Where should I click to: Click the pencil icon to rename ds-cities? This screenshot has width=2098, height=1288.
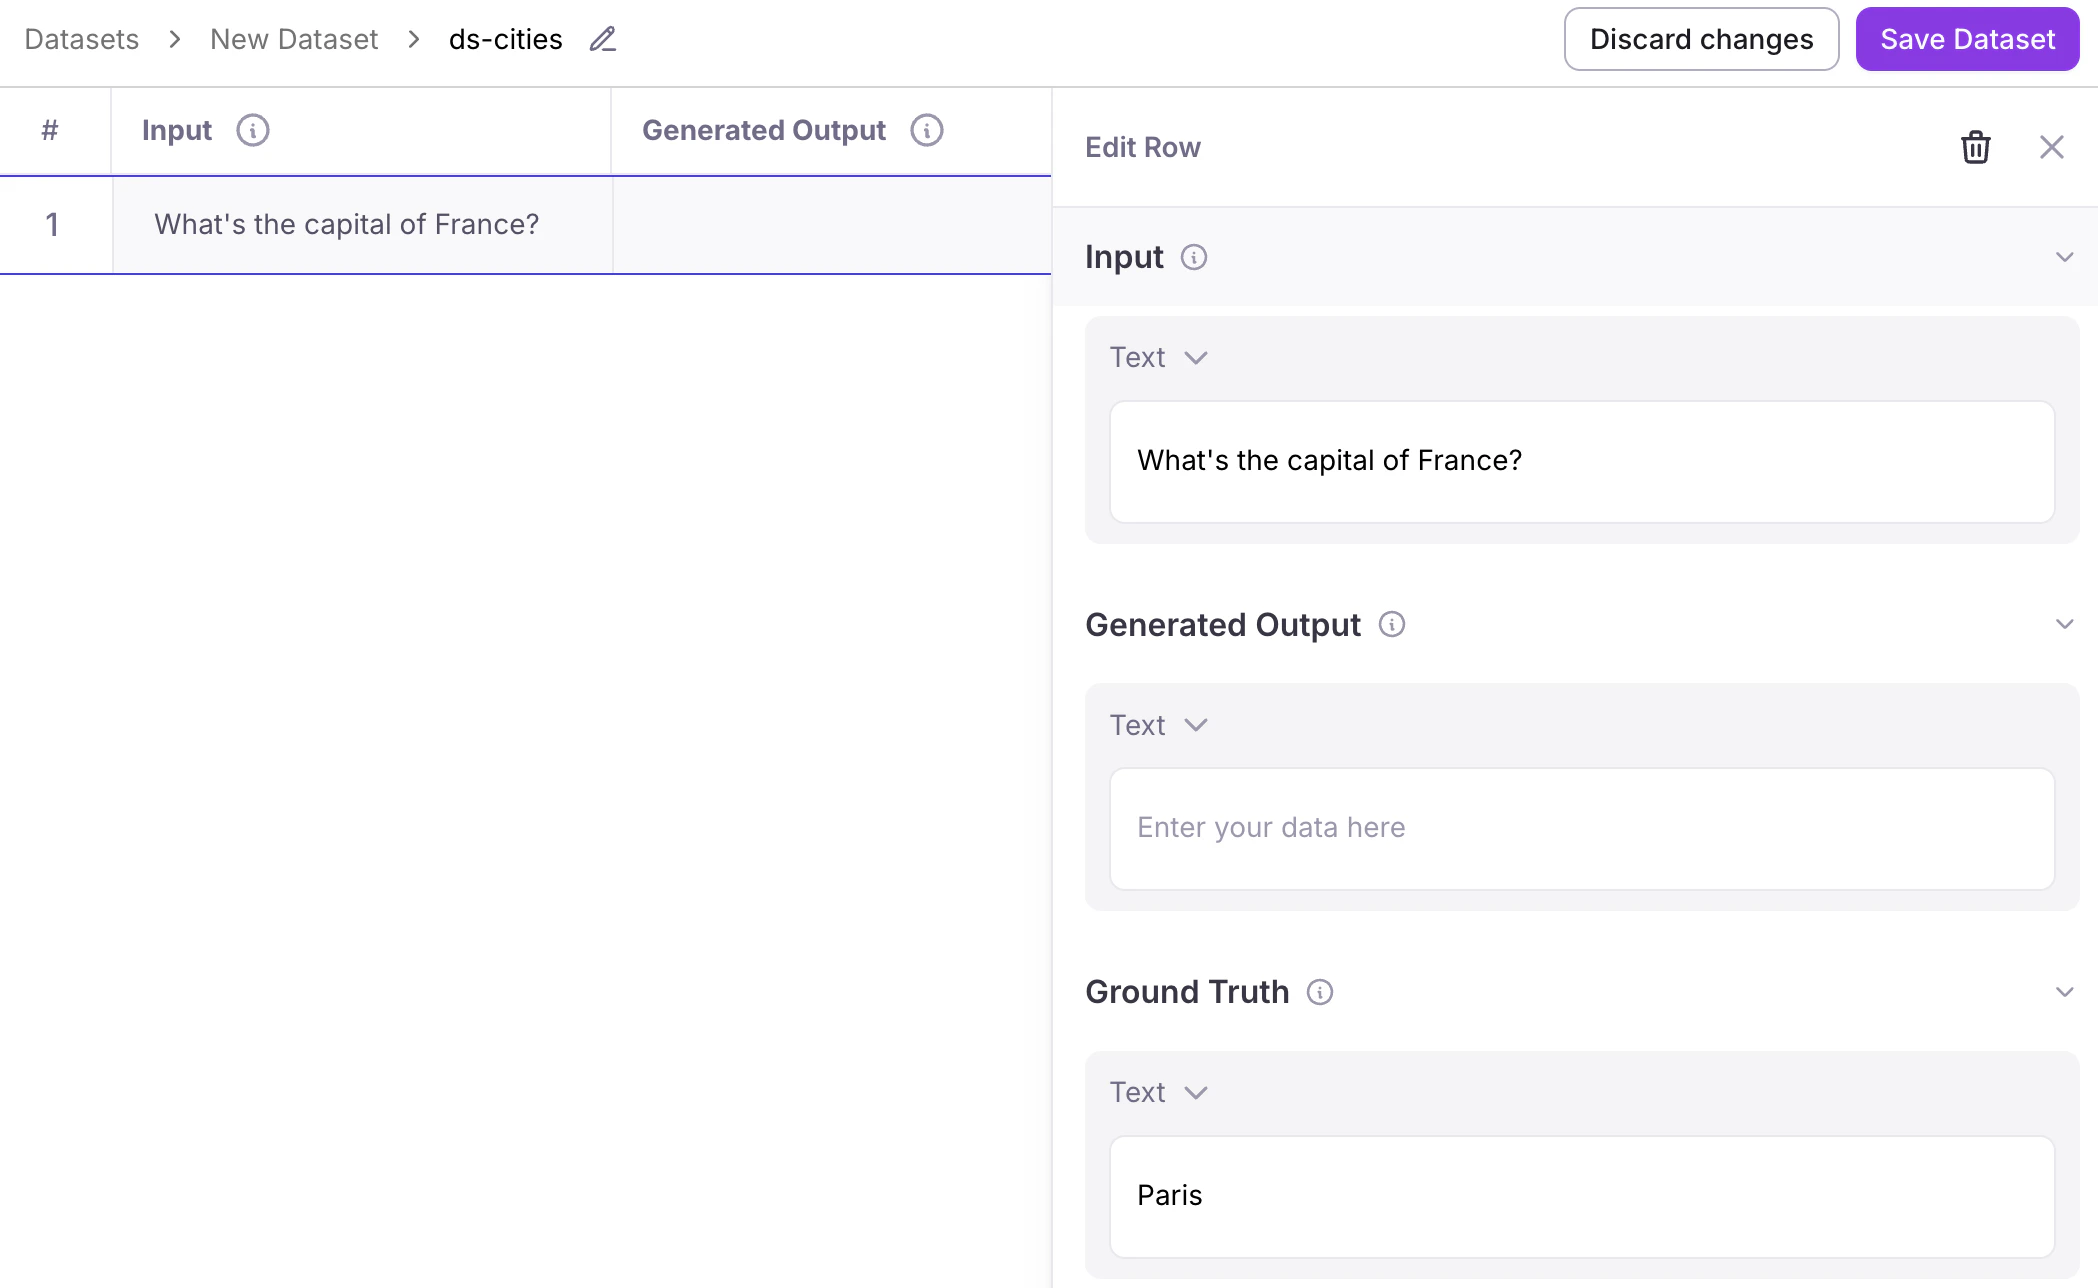(x=601, y=39)
